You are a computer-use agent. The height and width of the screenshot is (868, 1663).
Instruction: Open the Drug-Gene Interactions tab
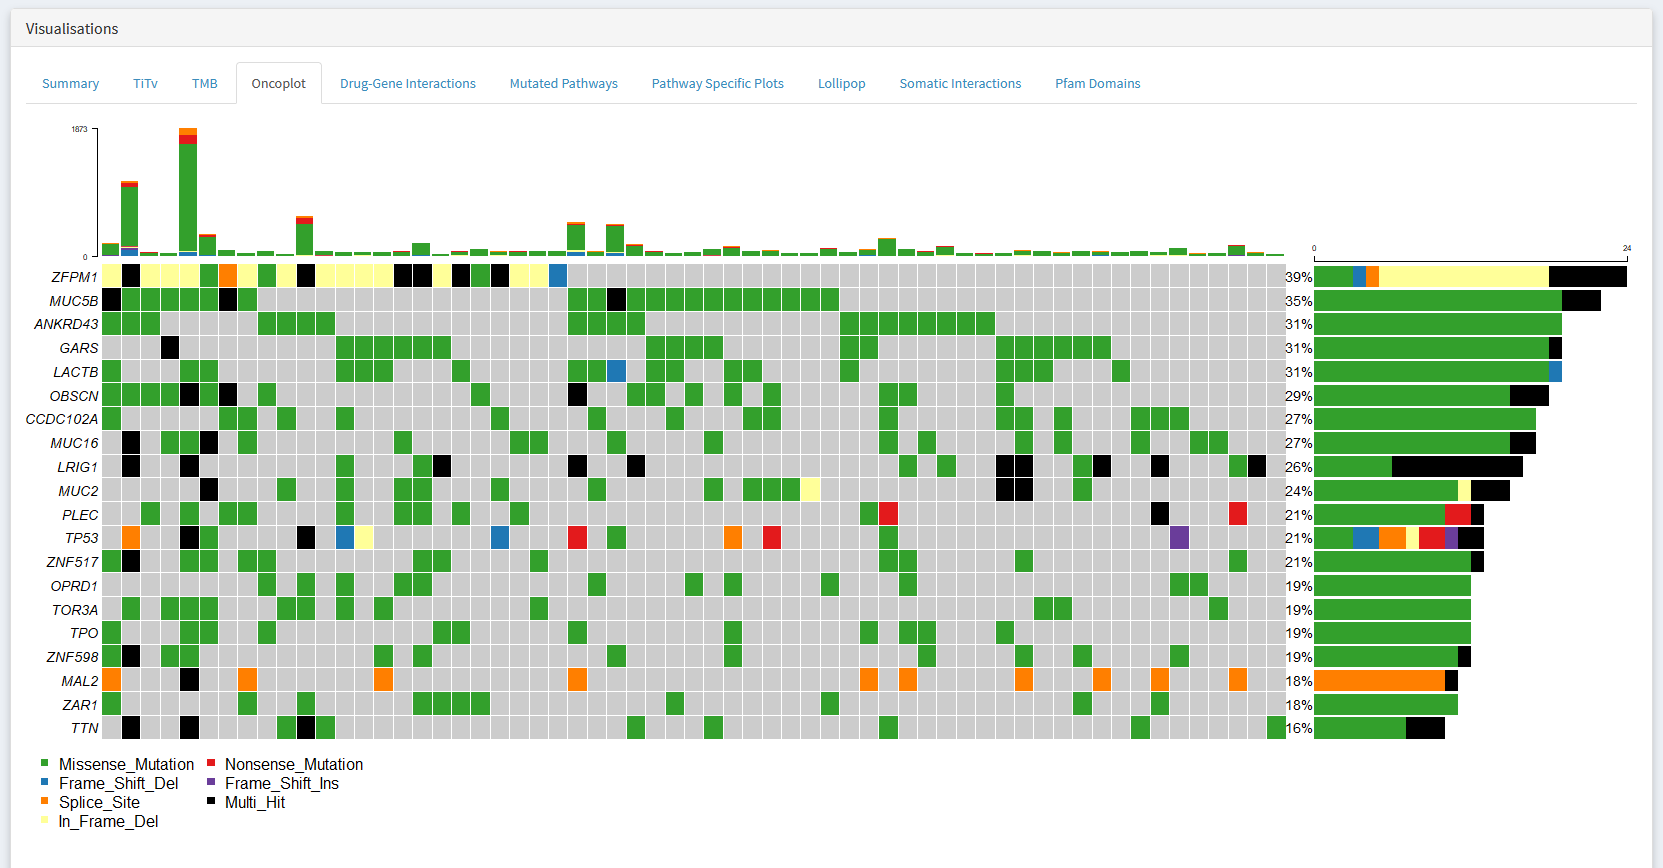point(408,84)
